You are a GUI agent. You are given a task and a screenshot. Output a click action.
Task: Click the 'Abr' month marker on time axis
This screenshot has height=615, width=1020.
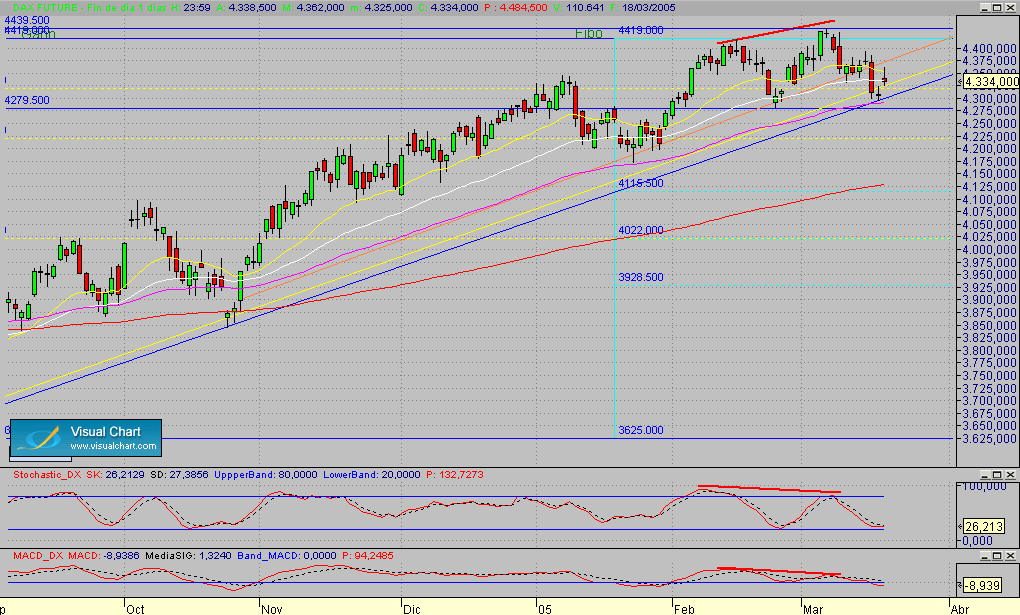pyautogui.click(x=960, y=609)
